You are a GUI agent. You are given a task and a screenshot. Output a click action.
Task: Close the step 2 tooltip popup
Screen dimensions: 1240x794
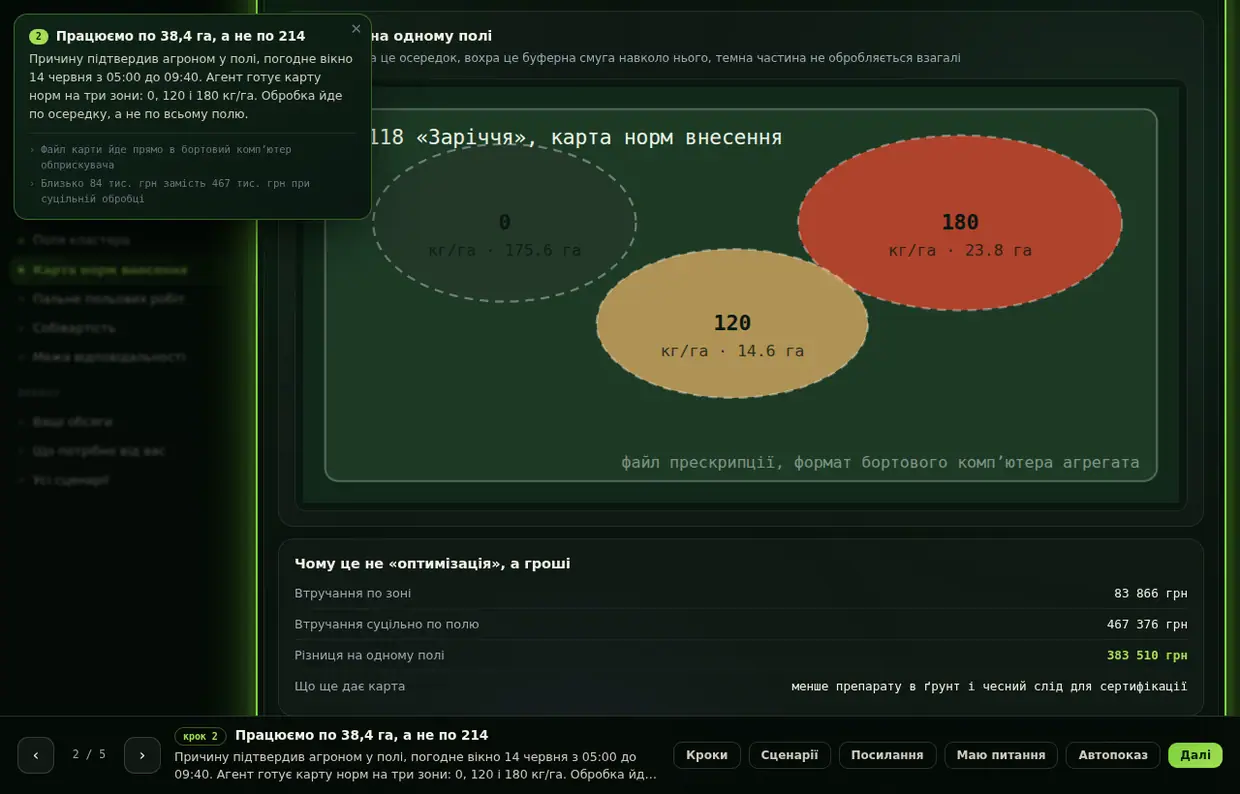pyautogui.click(x=356, y=29)
